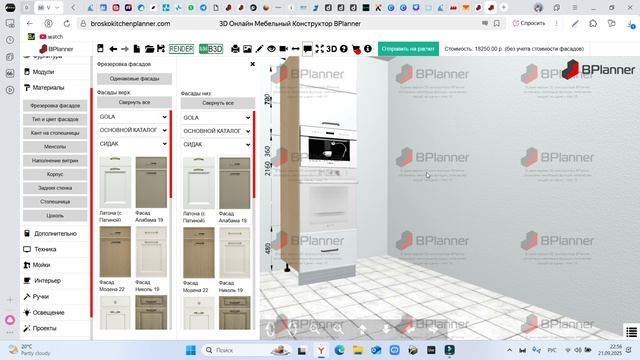Click the list menu icon in the viewport corner

pyautogui.click(x=631, y=332)
